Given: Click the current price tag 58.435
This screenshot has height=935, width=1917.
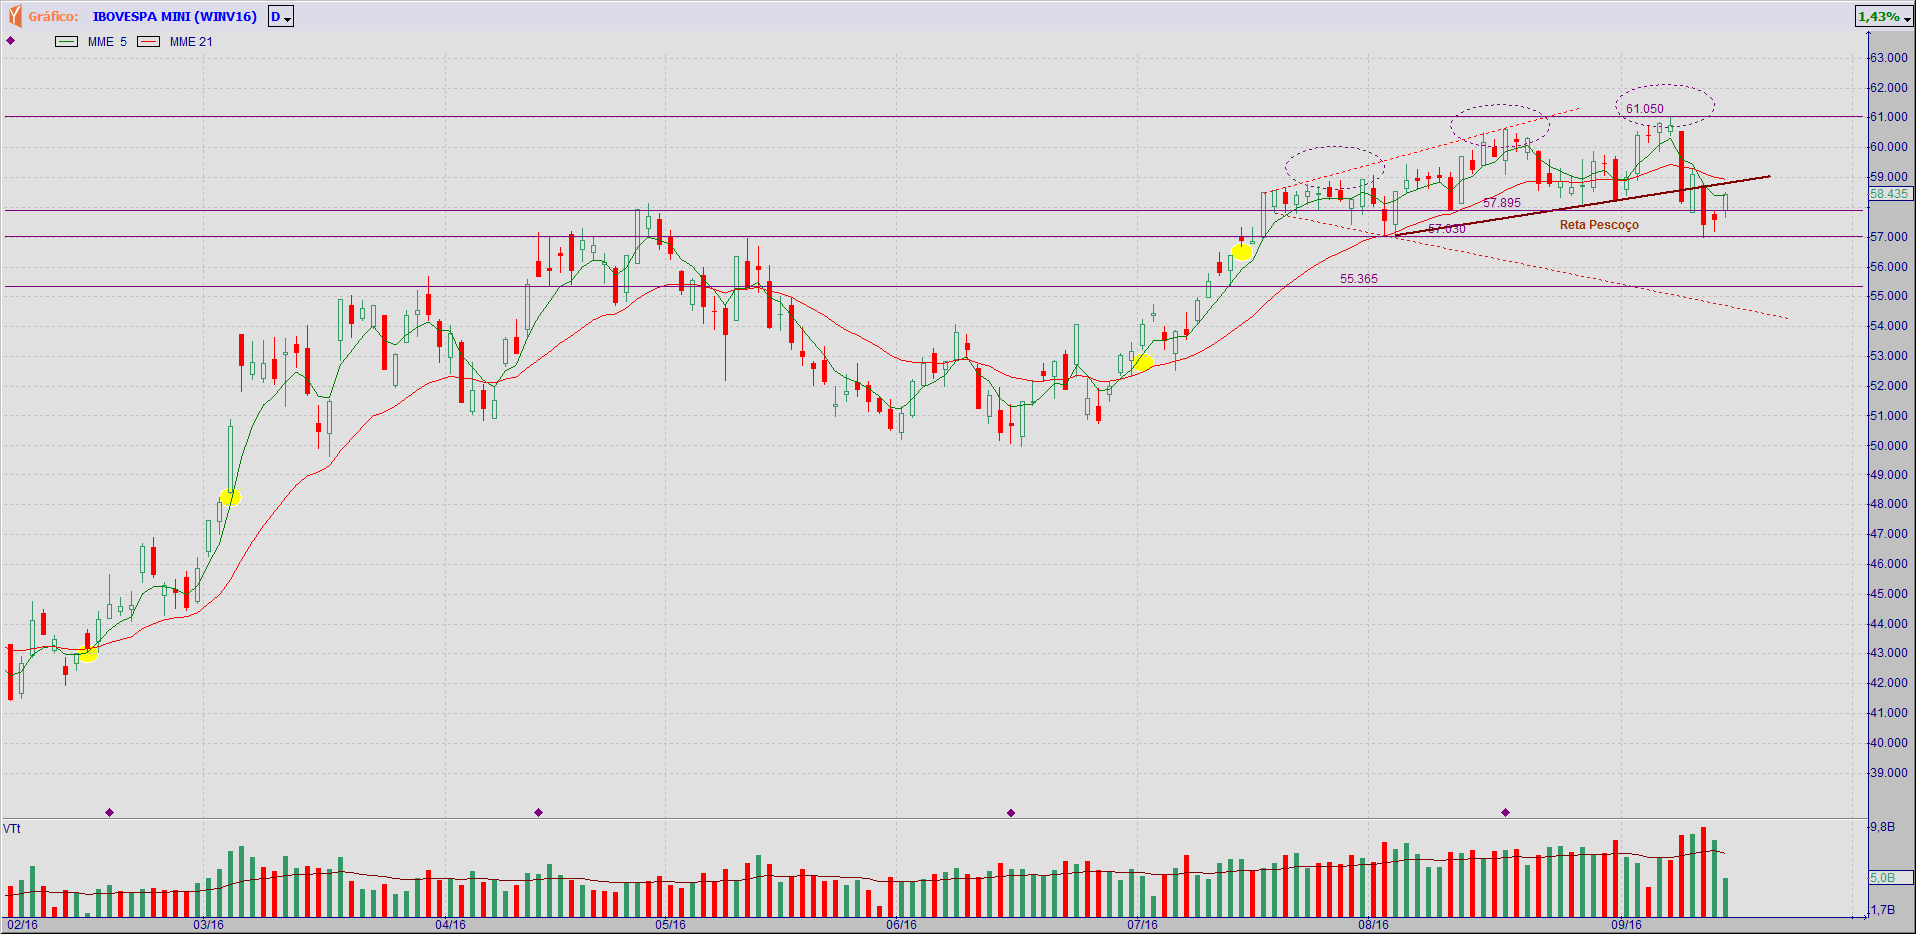Looking at the screenshot, I should pos(1888,194).
